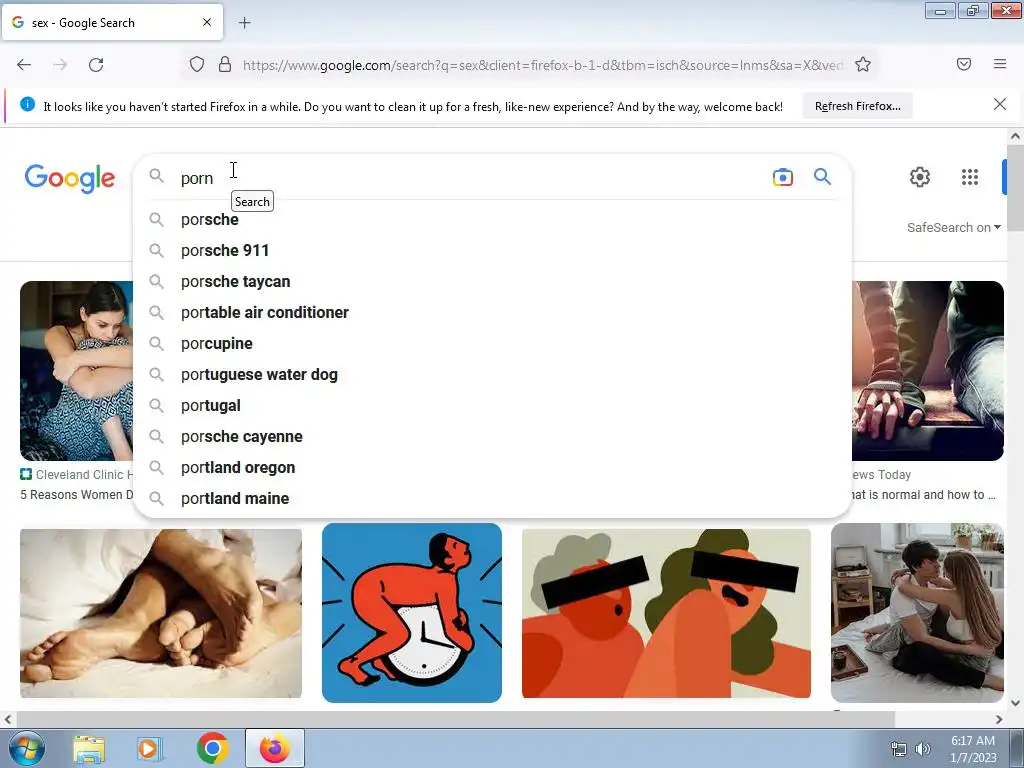Viewport: 1024px width, 768px height.
Task: Click the Refresh Firefox... button
Action: click(857, 106)
